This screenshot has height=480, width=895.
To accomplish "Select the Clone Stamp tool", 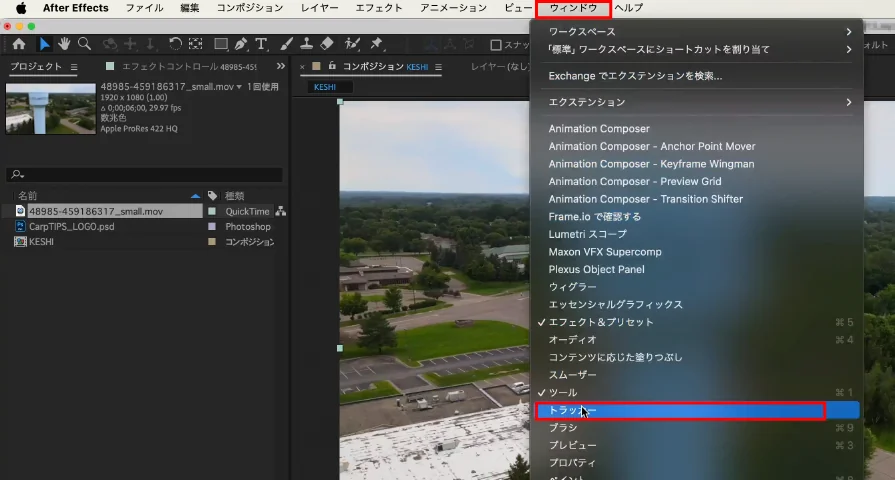I will coord(307,44).
